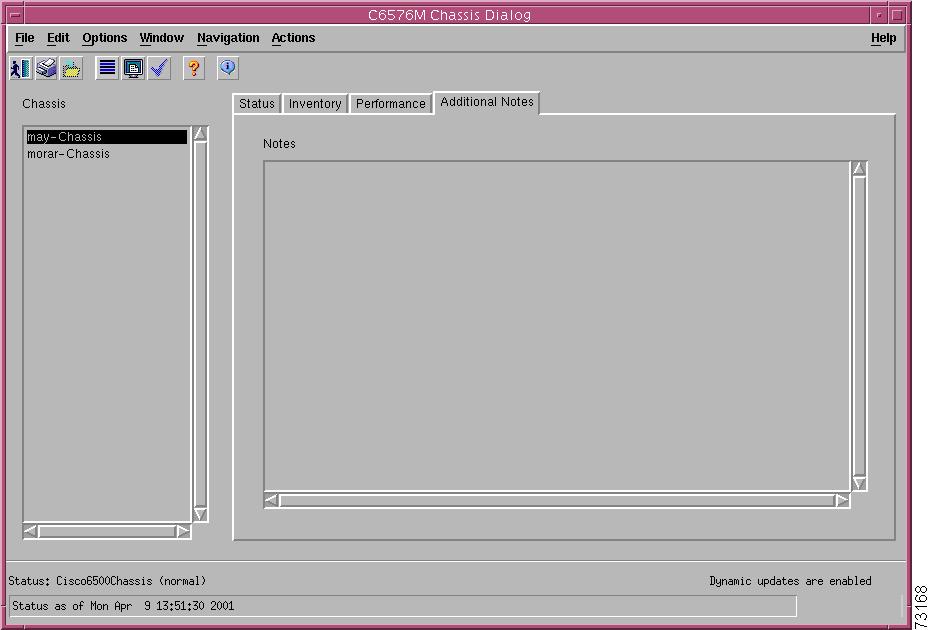The image size is (932, 630).
Task: Click the computer monitor toolbar icon
Action: point(133,68)
